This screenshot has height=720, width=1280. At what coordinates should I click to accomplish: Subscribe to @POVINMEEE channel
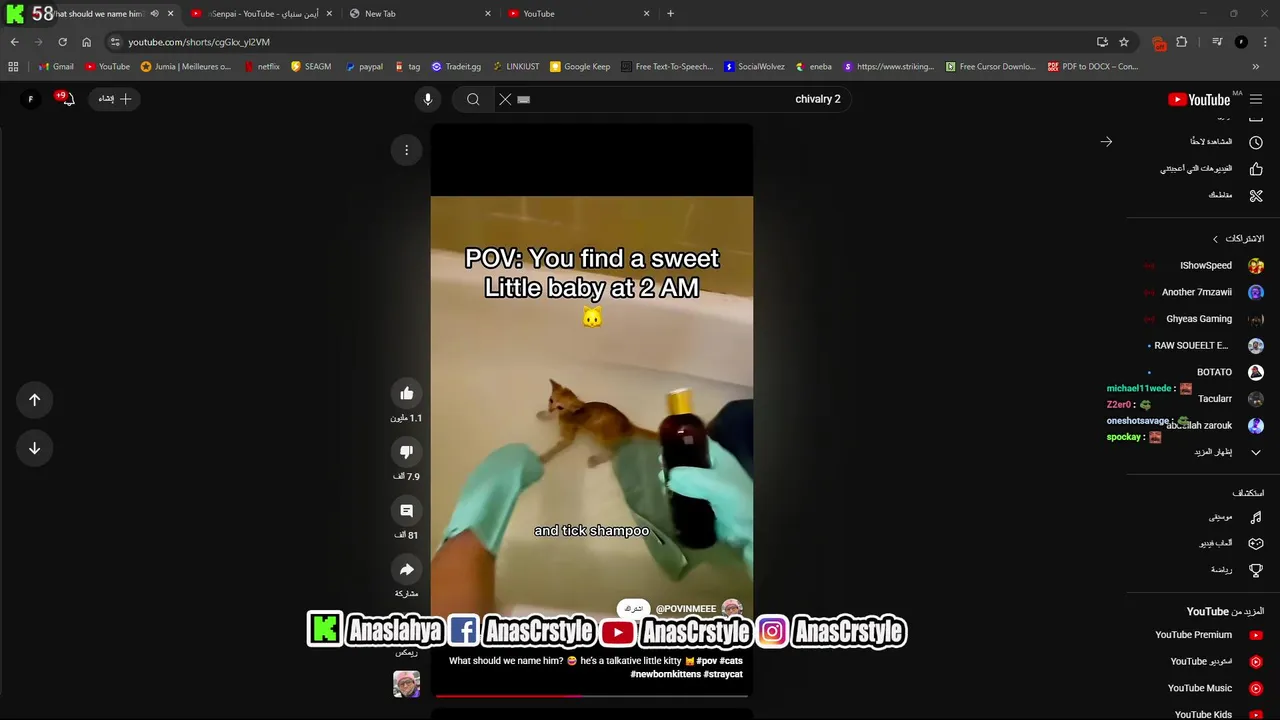[633, 608]
